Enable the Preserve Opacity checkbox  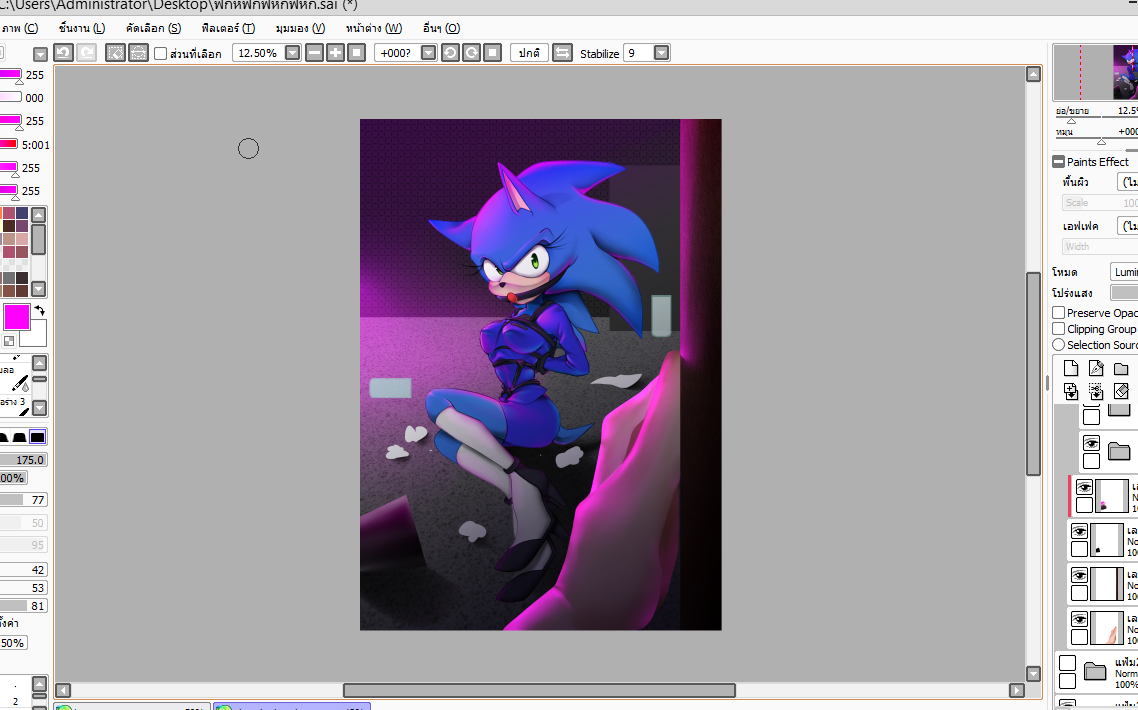click(x=1059, y=313)
